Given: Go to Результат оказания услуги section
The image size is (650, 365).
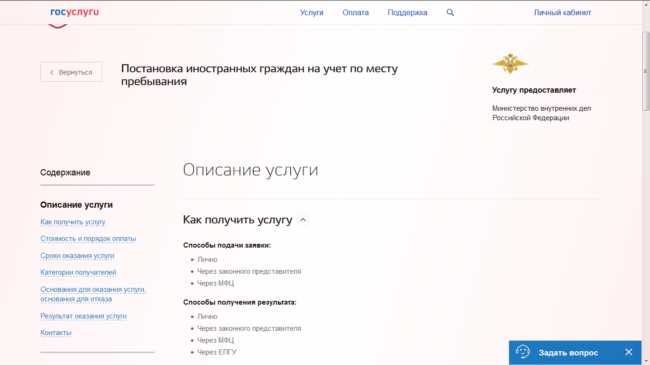Looking at the screenshot, I should [83, 316].
